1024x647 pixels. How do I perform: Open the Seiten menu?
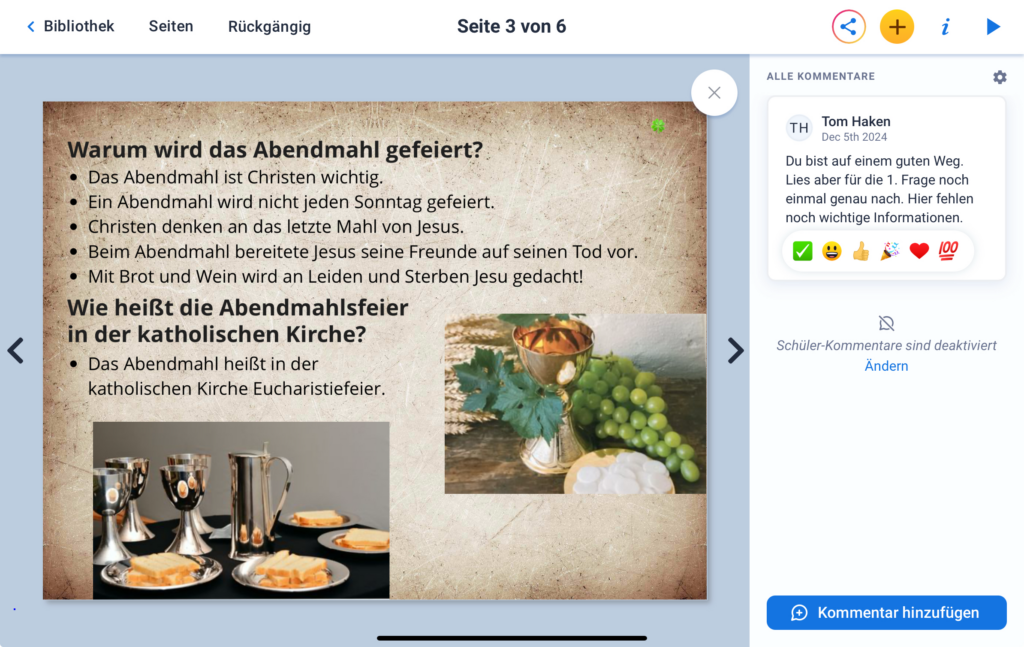171,26
